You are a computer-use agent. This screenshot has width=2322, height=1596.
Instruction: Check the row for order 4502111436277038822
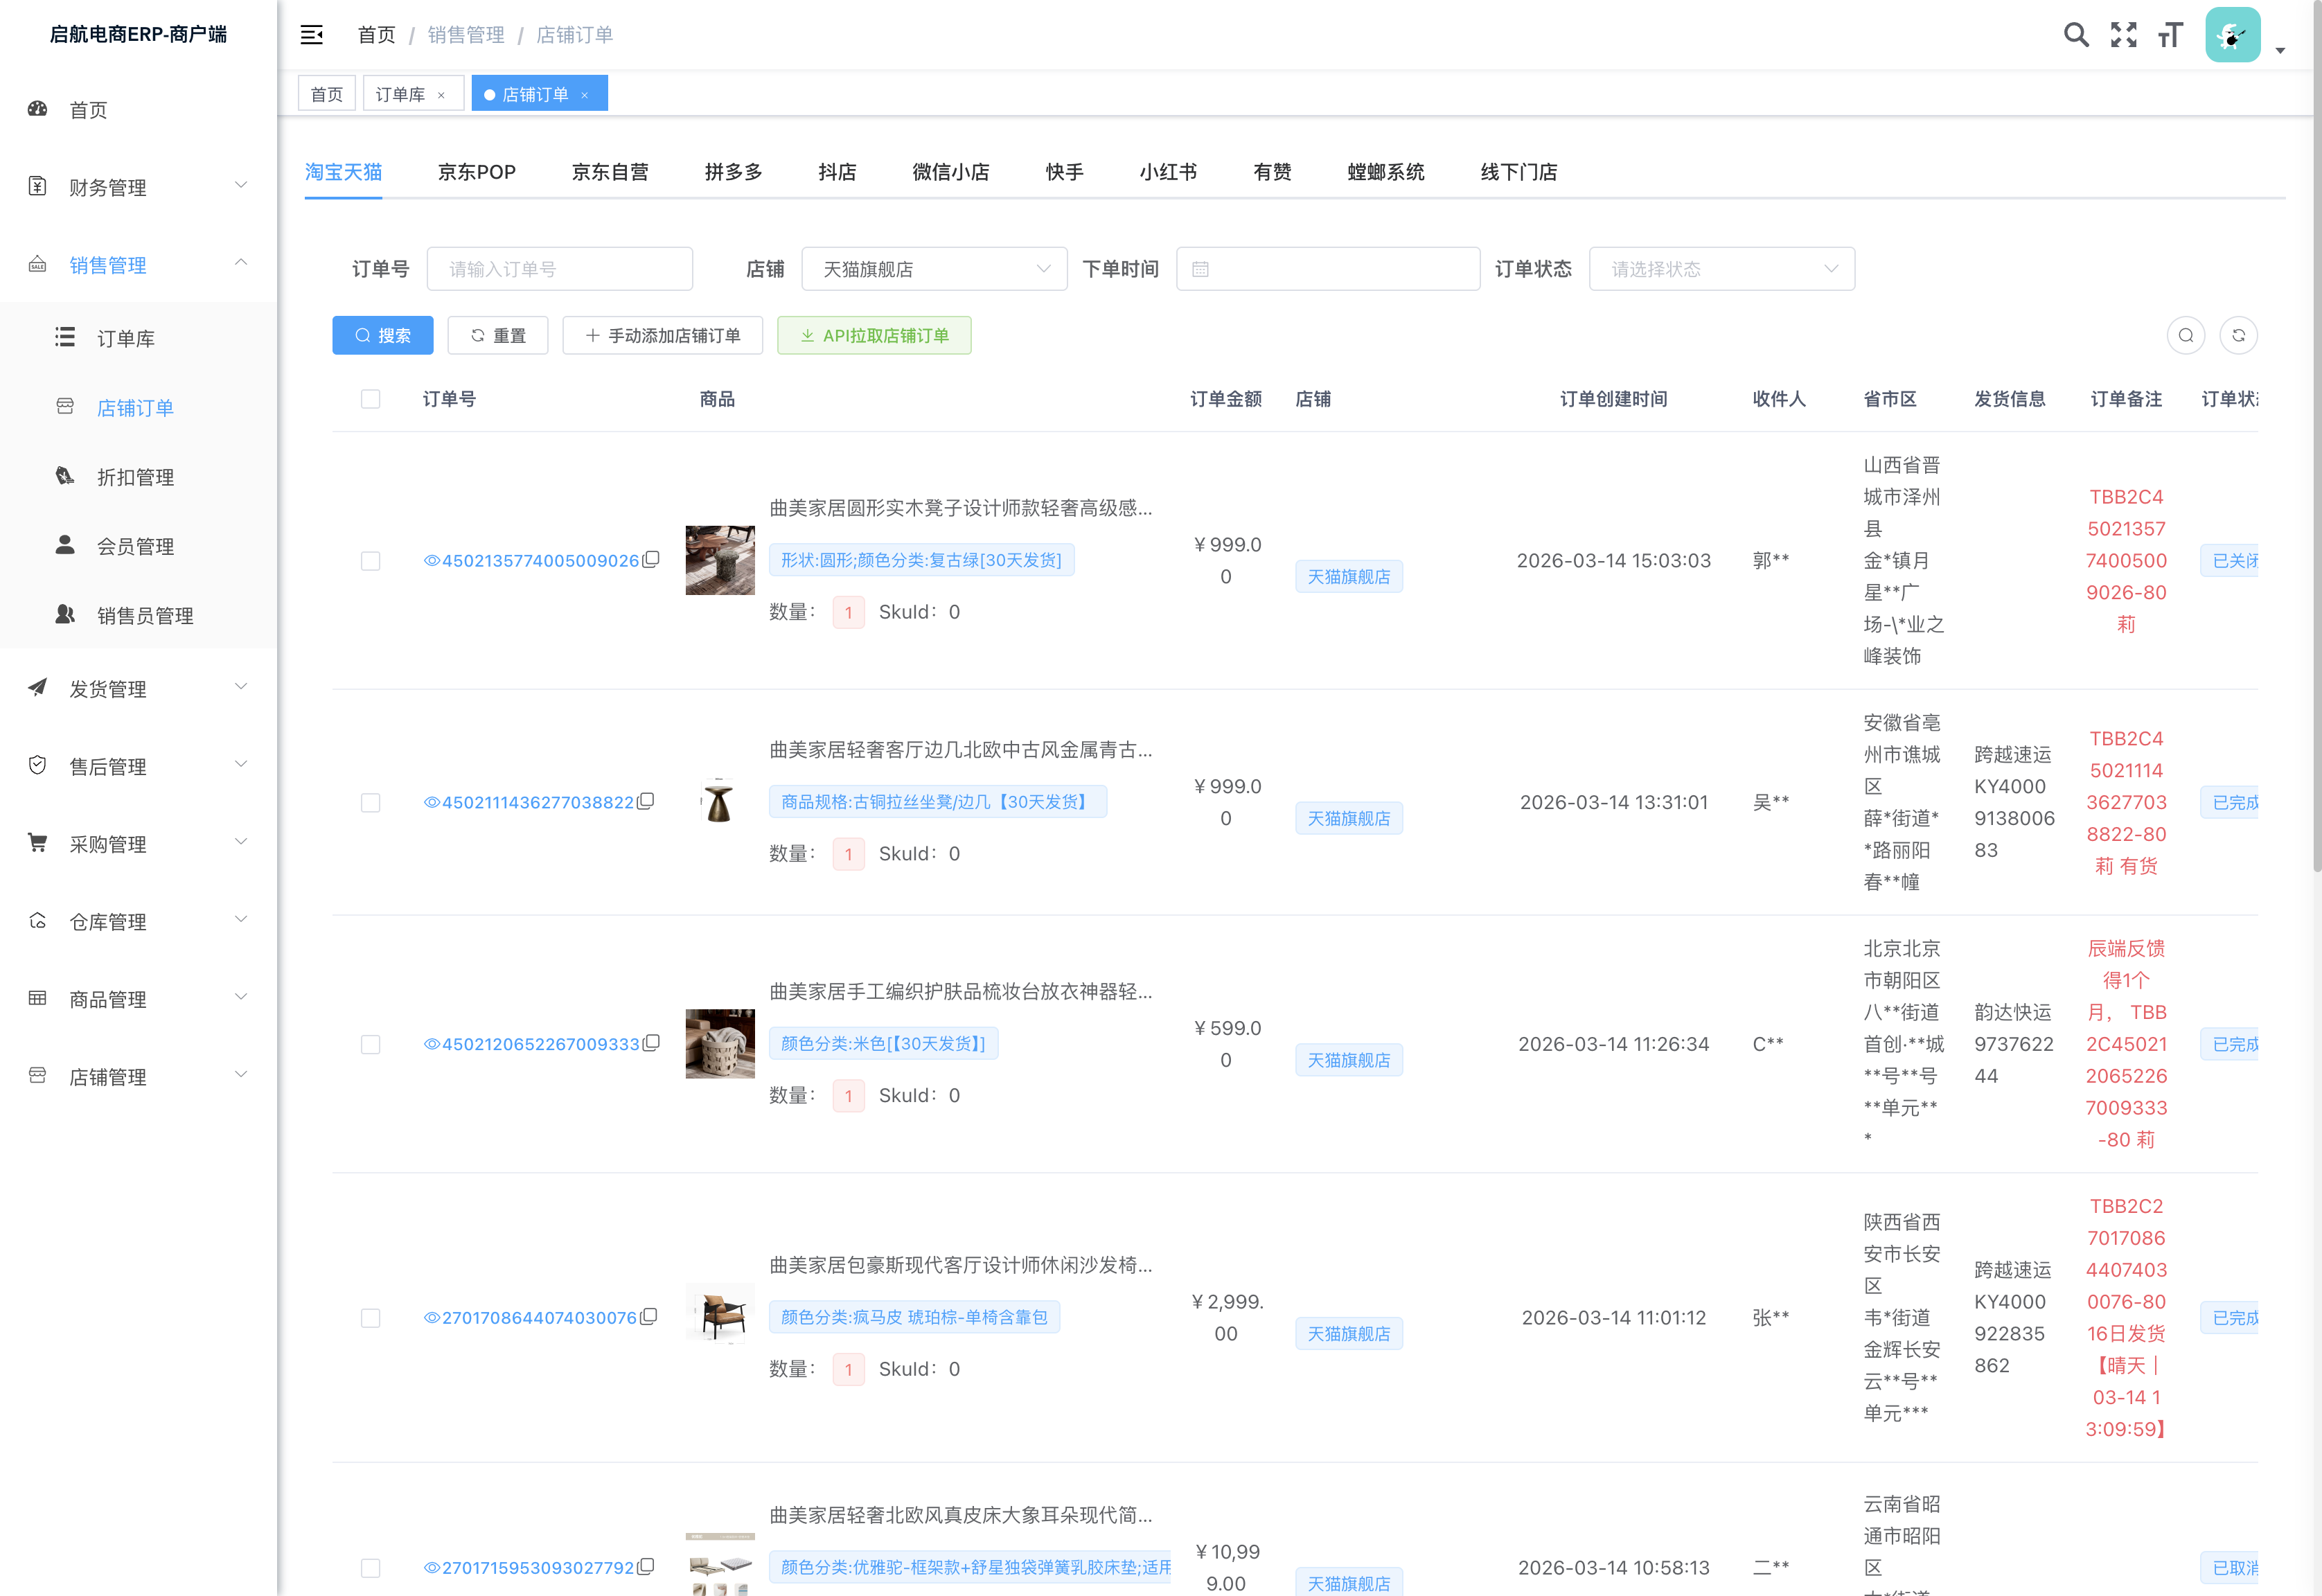point(370,803)
